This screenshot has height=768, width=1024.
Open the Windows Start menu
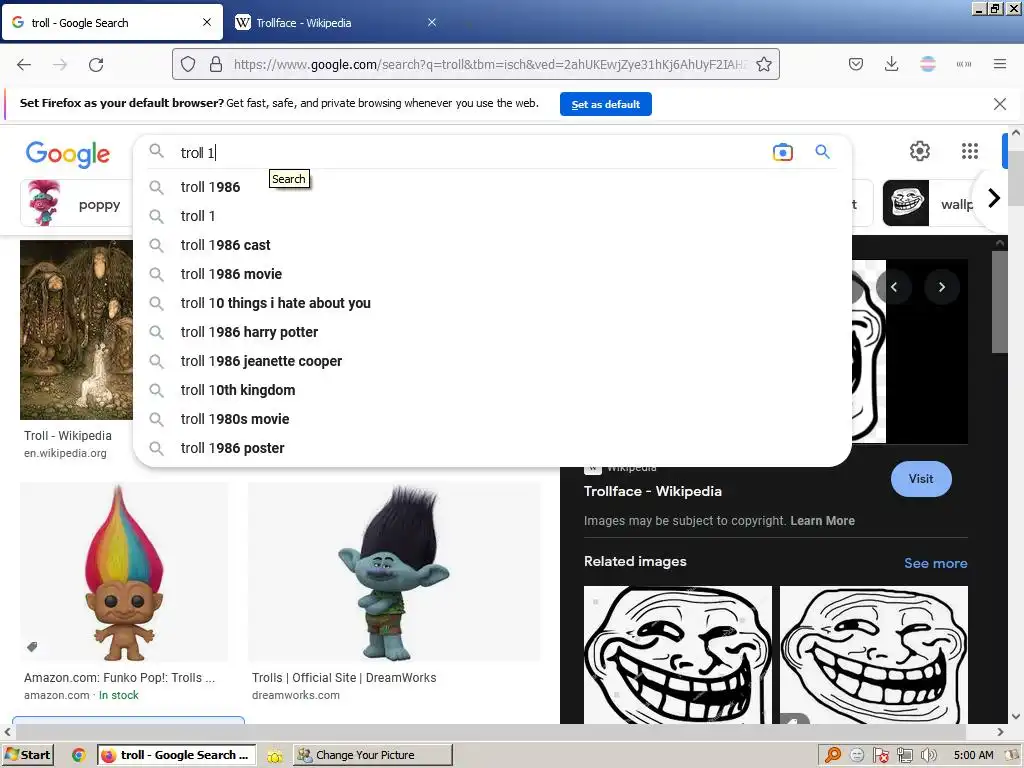click(x=28, y=755)
